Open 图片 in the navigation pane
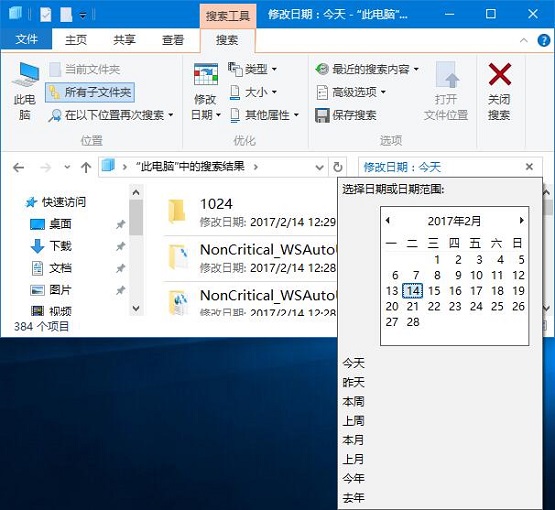The height and width of the screenshot is (510, 555). pyautogui.click(x=51, y=290)
